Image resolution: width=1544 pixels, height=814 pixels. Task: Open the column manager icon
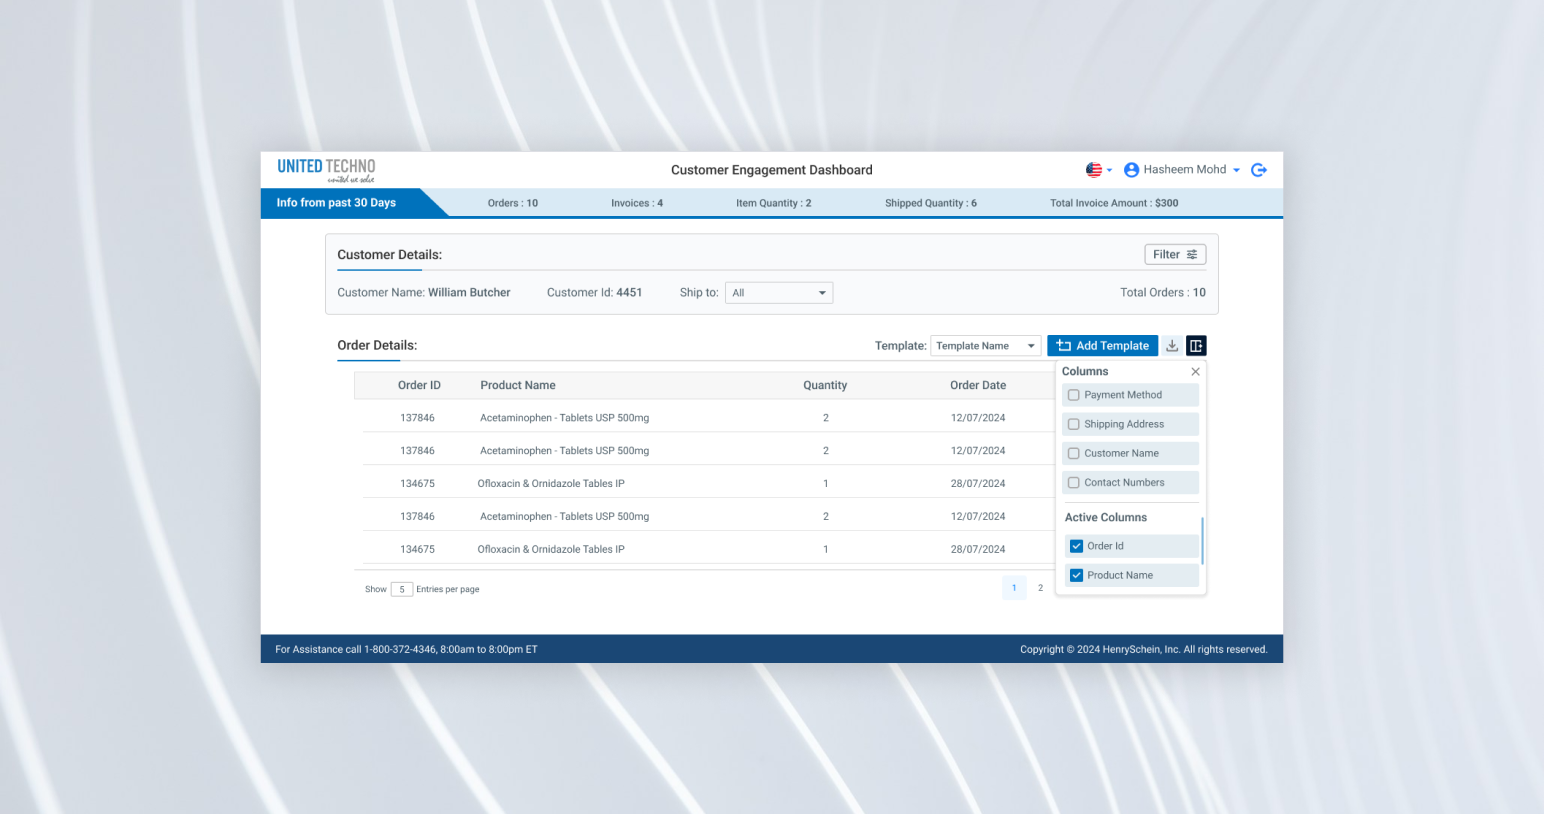click(x=1197, y=345)
